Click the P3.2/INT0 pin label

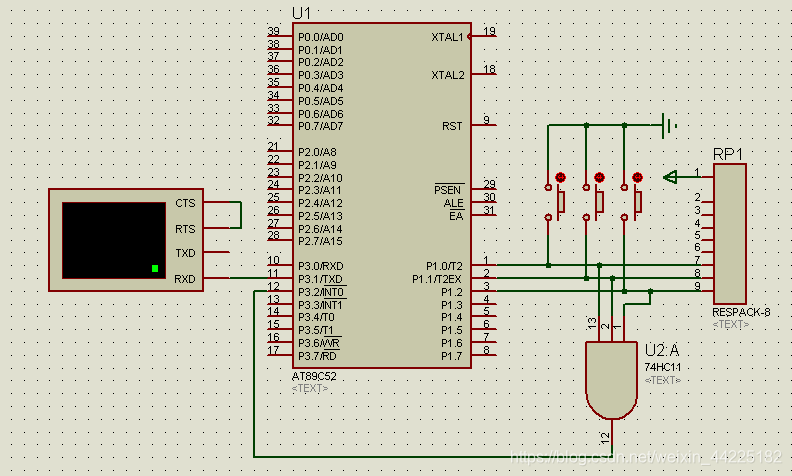pos(322,292)
